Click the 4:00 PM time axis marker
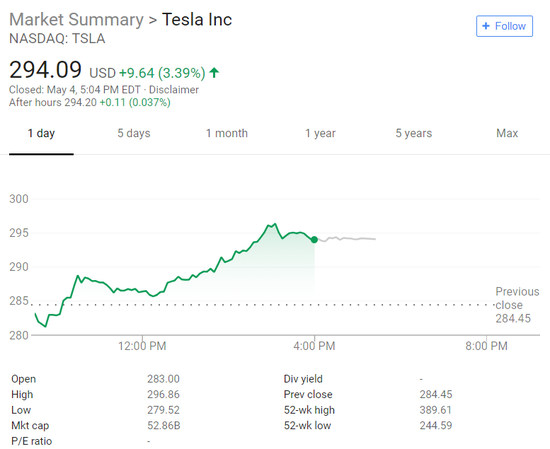This screenshot has height=449, width=550. (314, 346)
